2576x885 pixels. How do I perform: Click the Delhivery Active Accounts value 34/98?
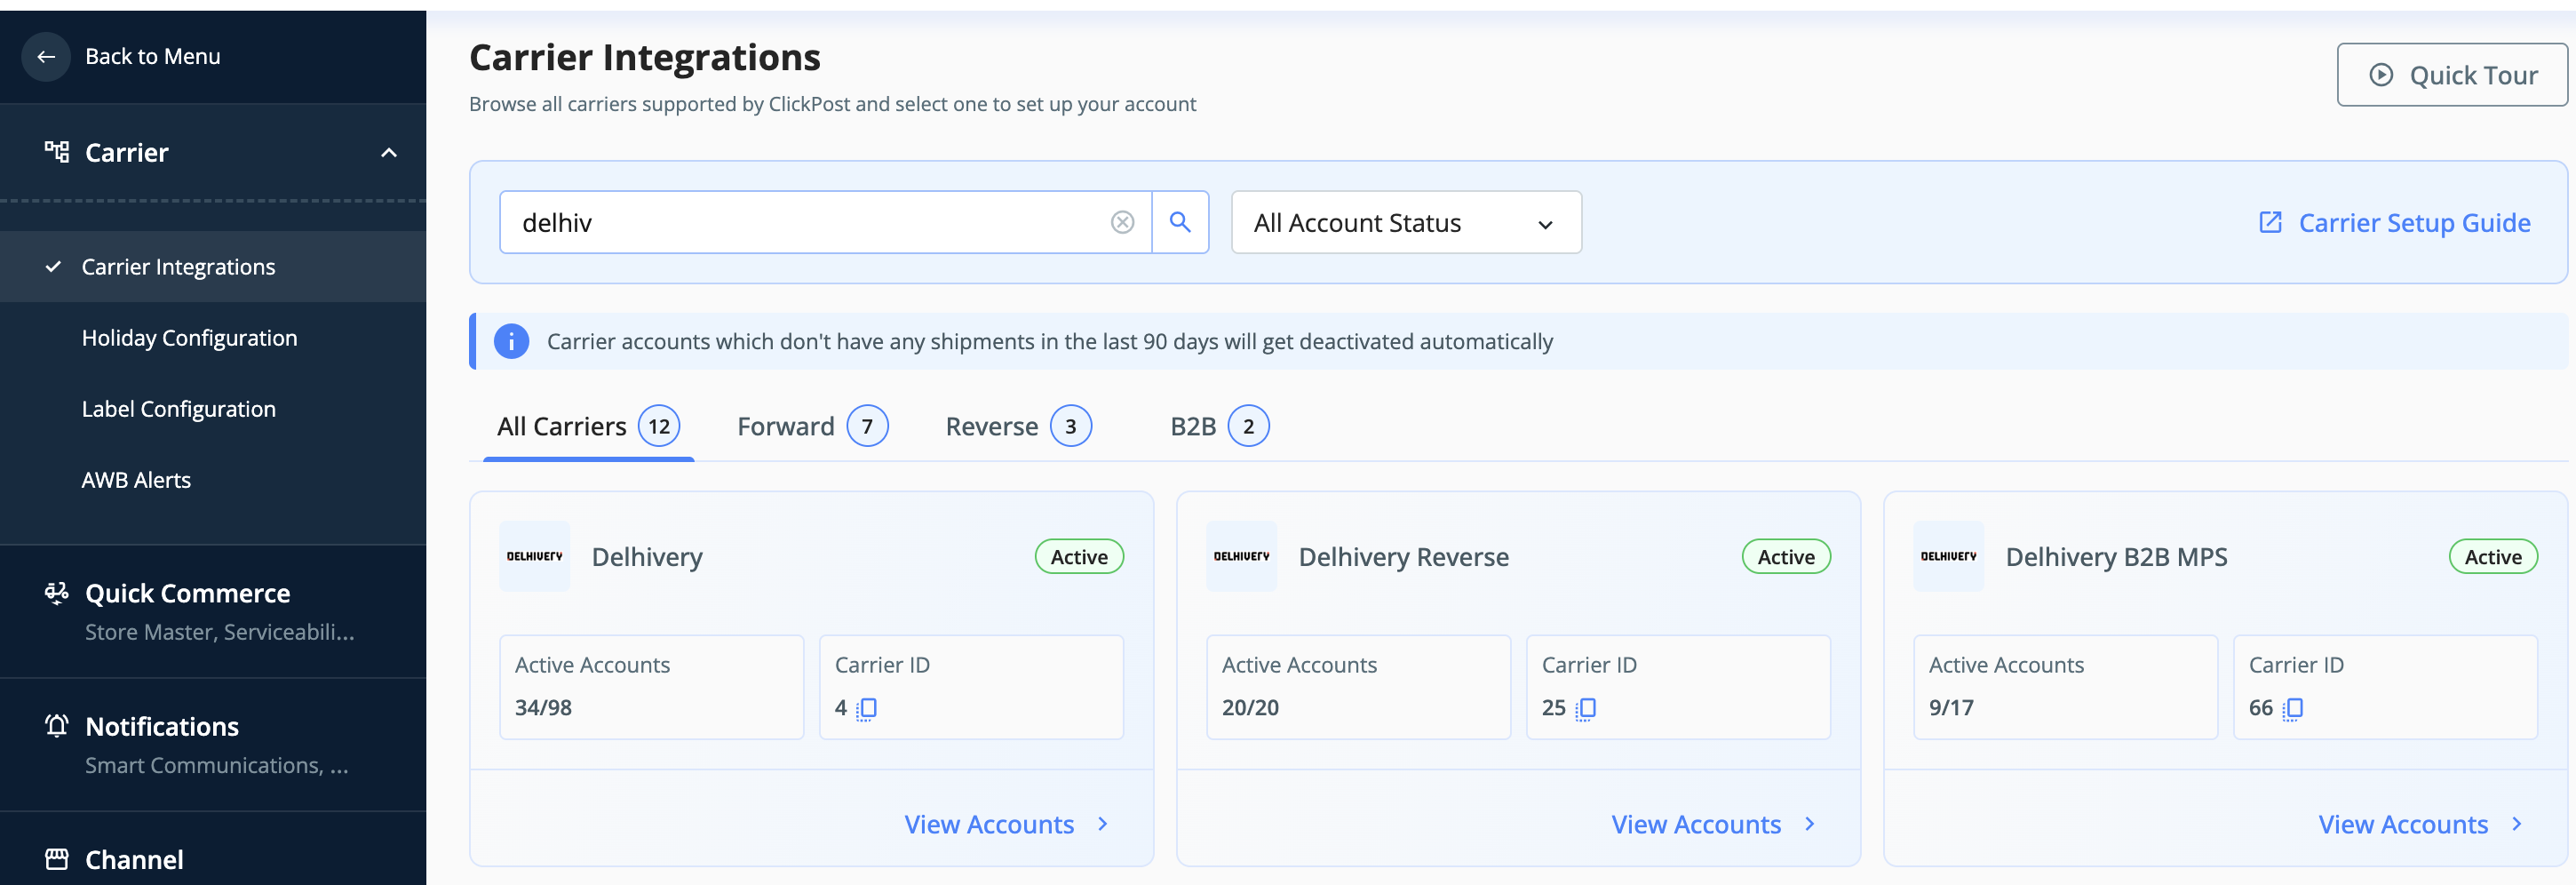(543, 708)
